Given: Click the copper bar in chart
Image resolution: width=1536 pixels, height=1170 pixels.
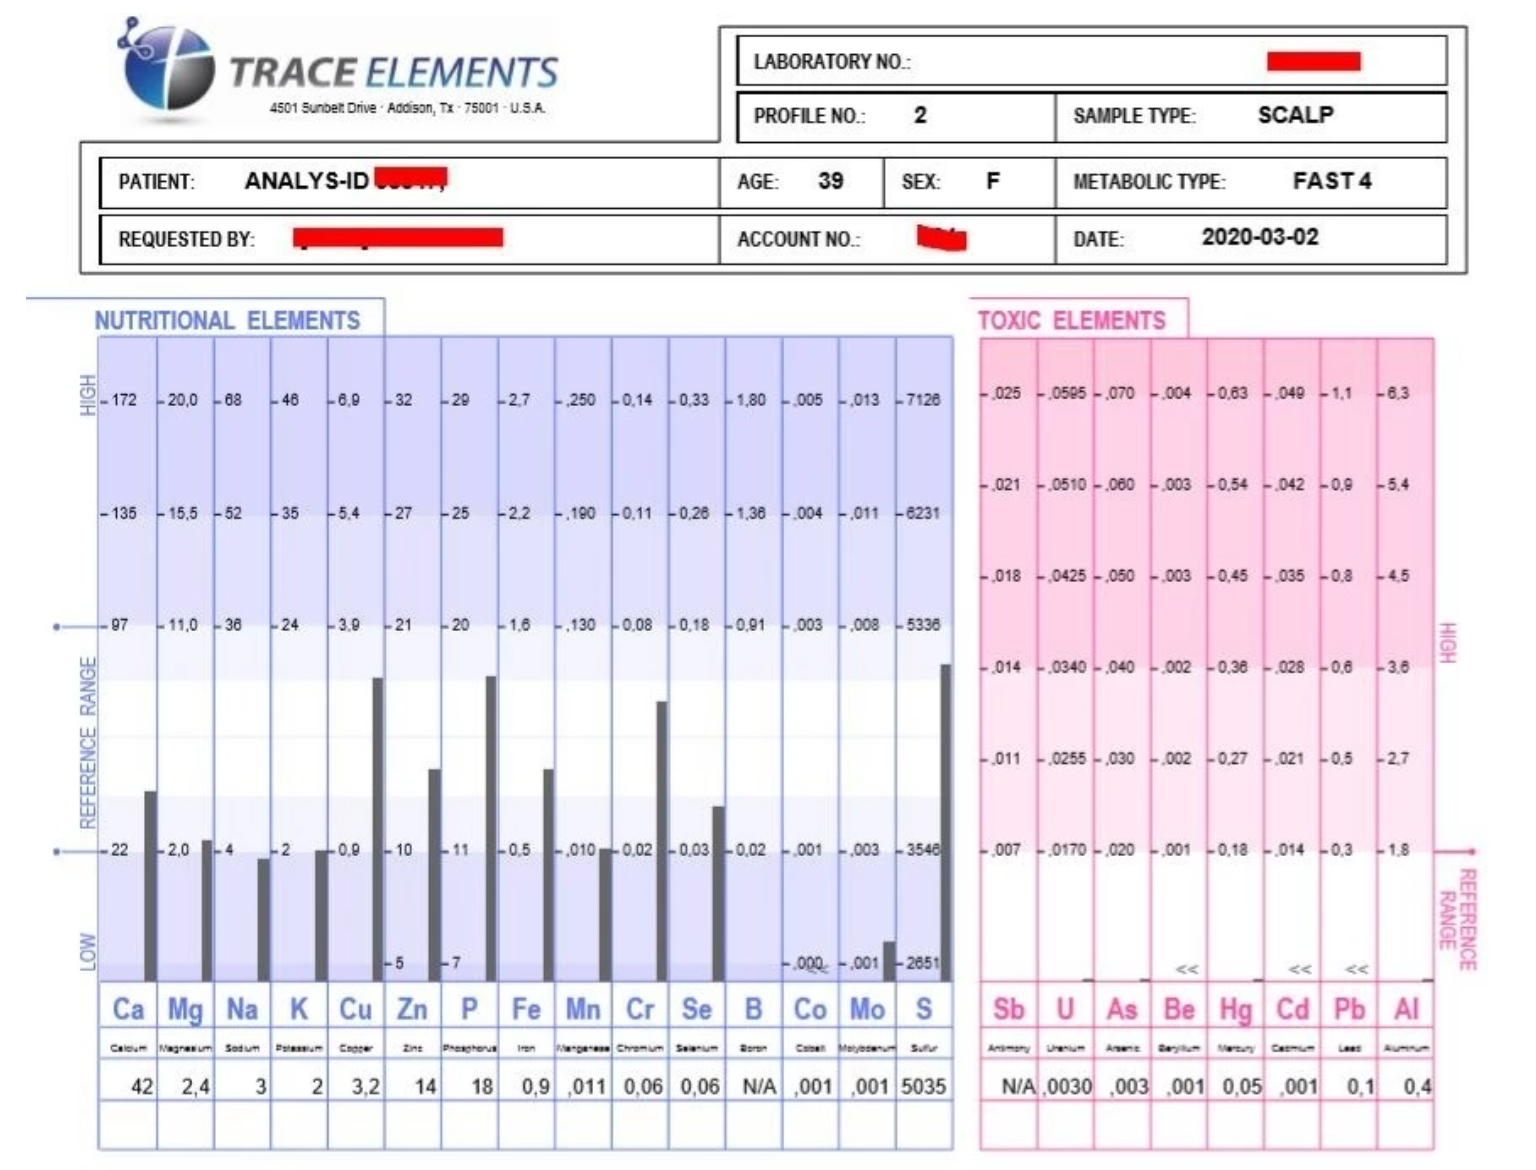Looking at the screenshot, I should click(378, 829).
